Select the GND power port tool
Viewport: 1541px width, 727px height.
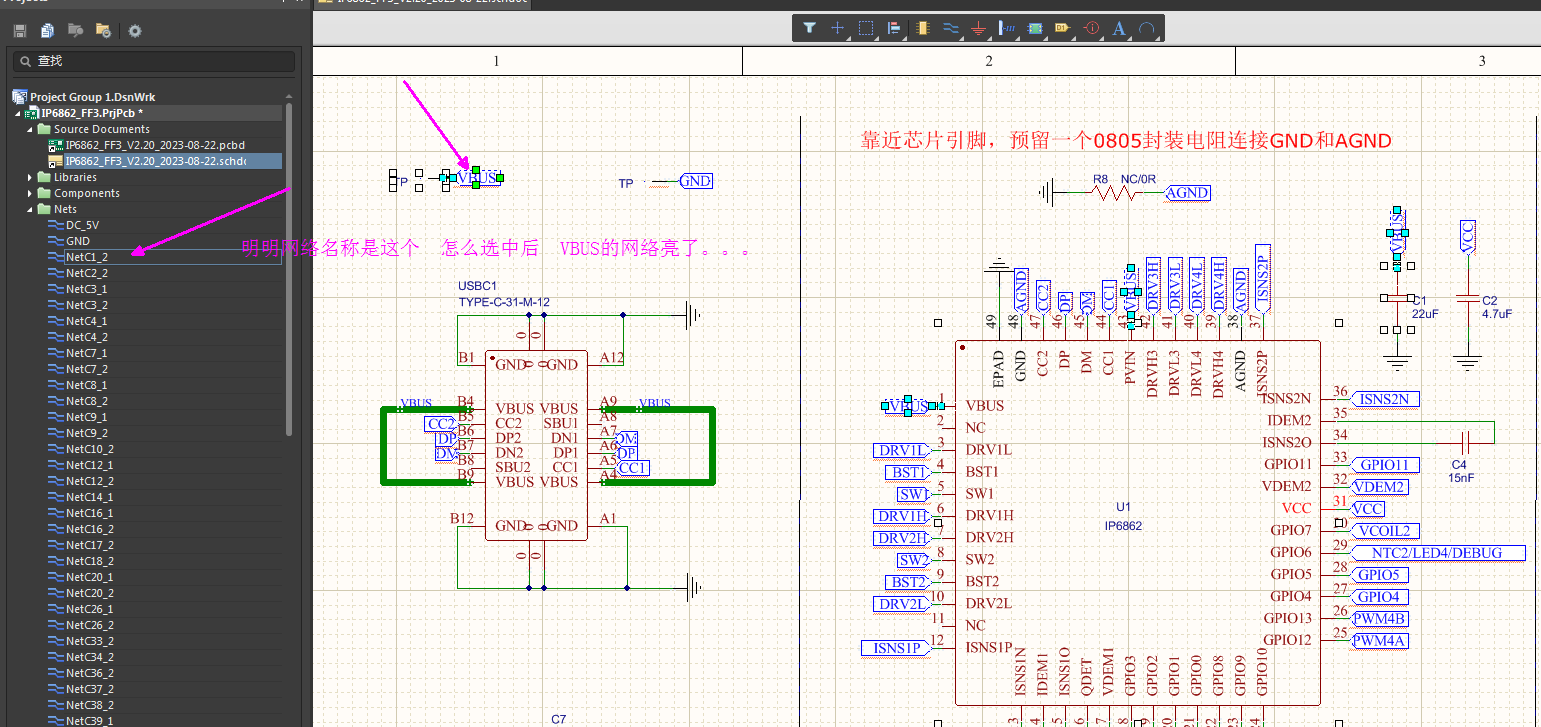point(978,28)
